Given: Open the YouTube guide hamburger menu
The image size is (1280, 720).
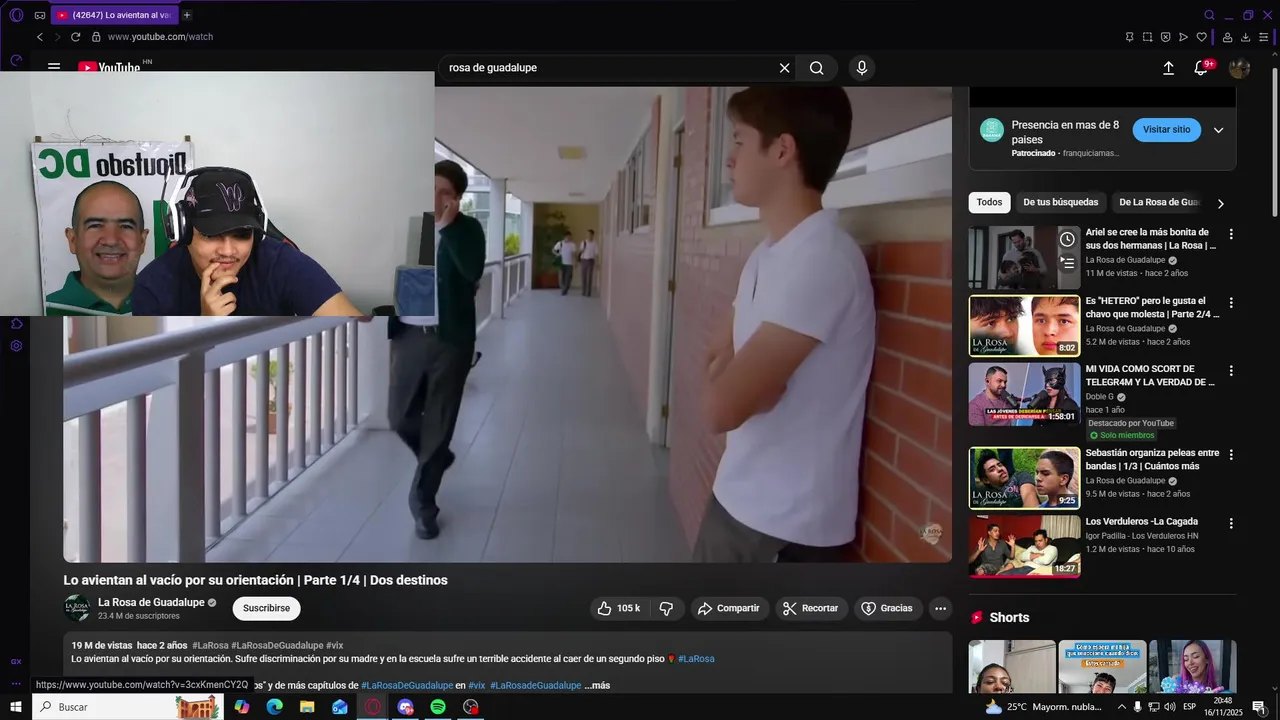Looking at the screenshot, I should [x=54, y=68].
